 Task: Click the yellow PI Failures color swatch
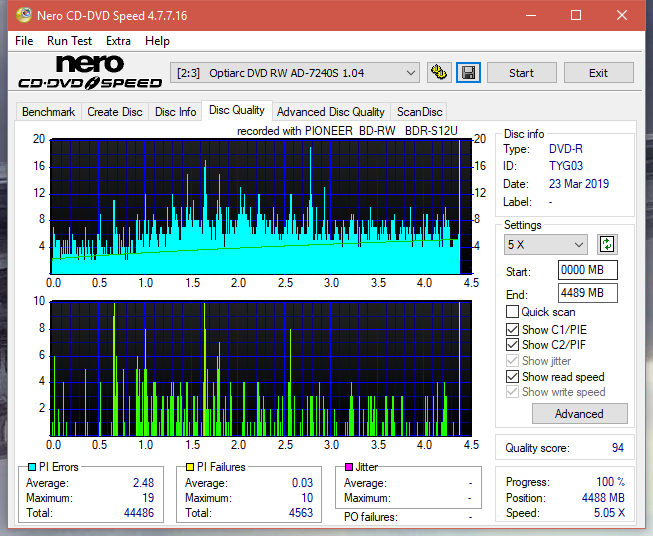point(190,467)
